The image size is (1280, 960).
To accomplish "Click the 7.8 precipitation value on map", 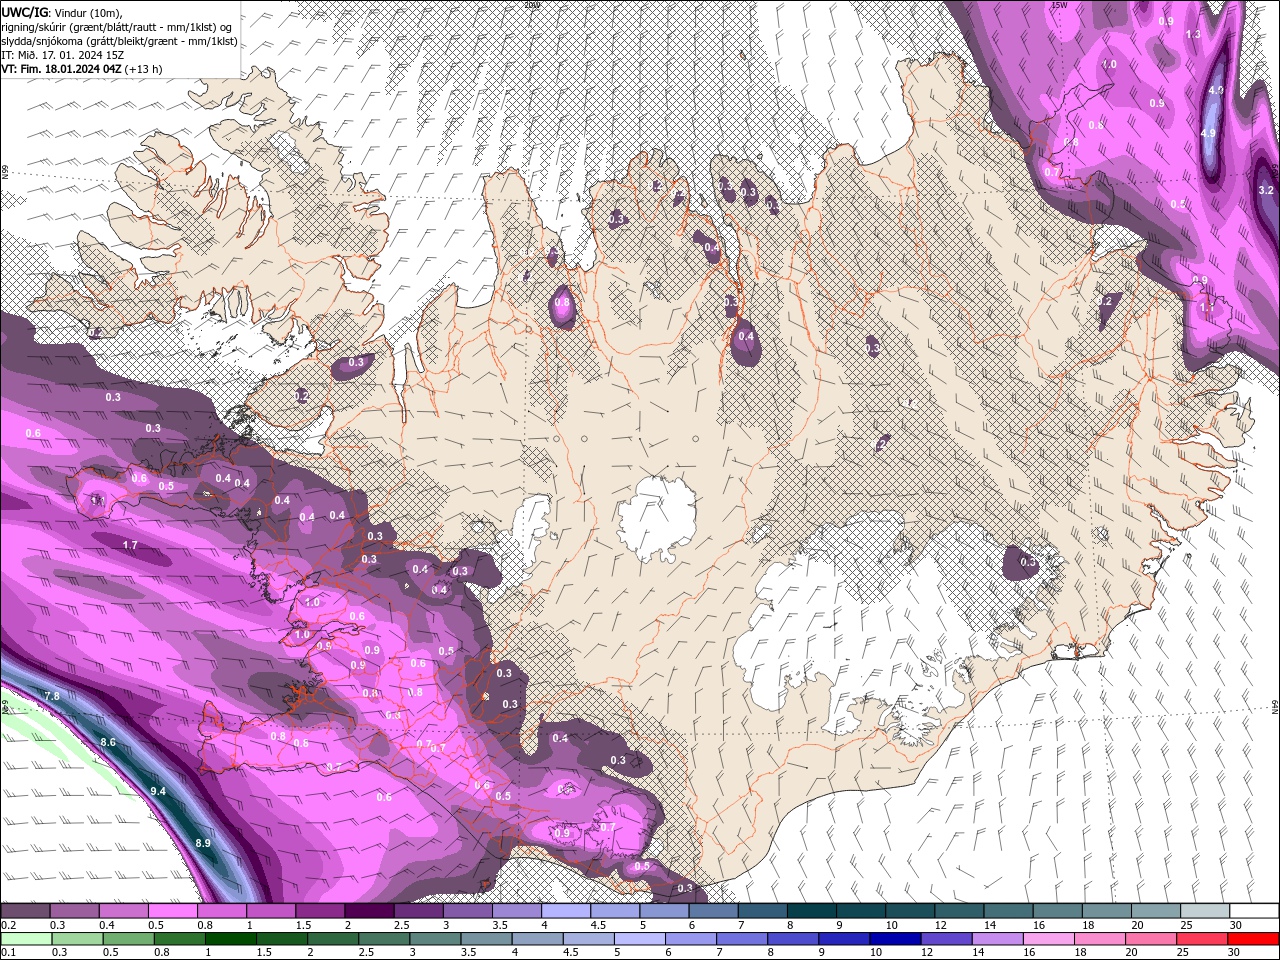I will (53, 696).
